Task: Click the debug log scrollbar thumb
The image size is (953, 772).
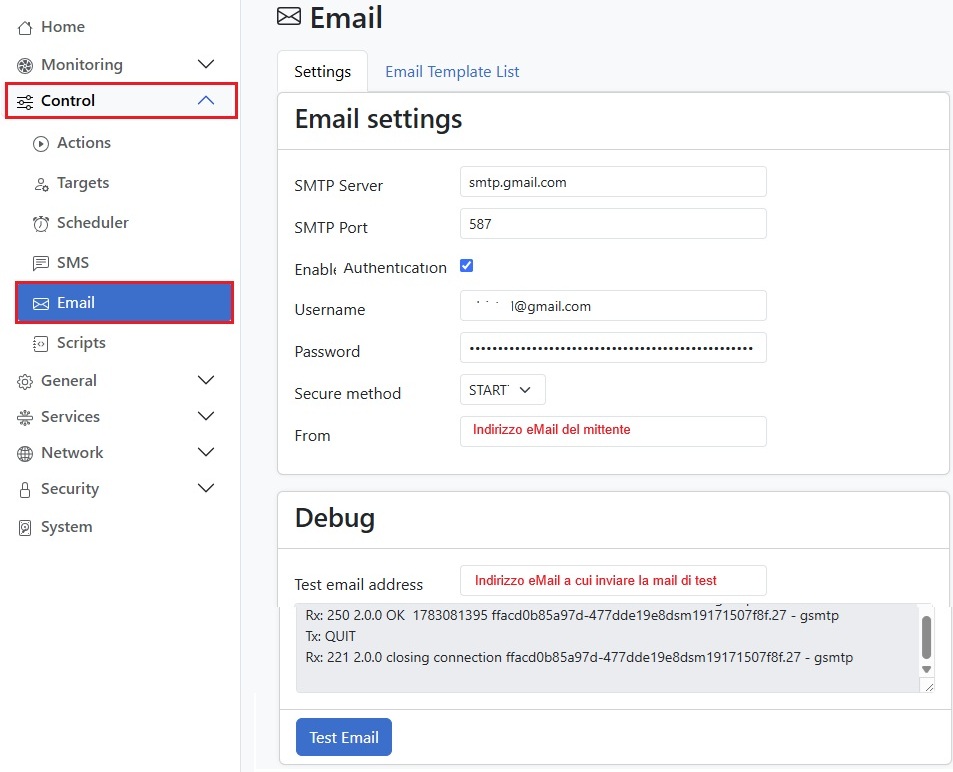Action: pos(926,637)
